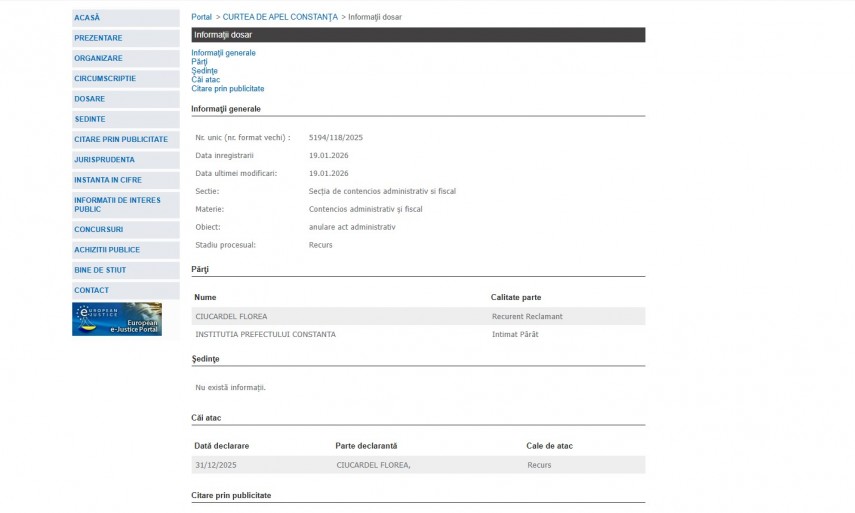
Task: Jump to the Căi atac anchor link
Action: tap(205, 80)
